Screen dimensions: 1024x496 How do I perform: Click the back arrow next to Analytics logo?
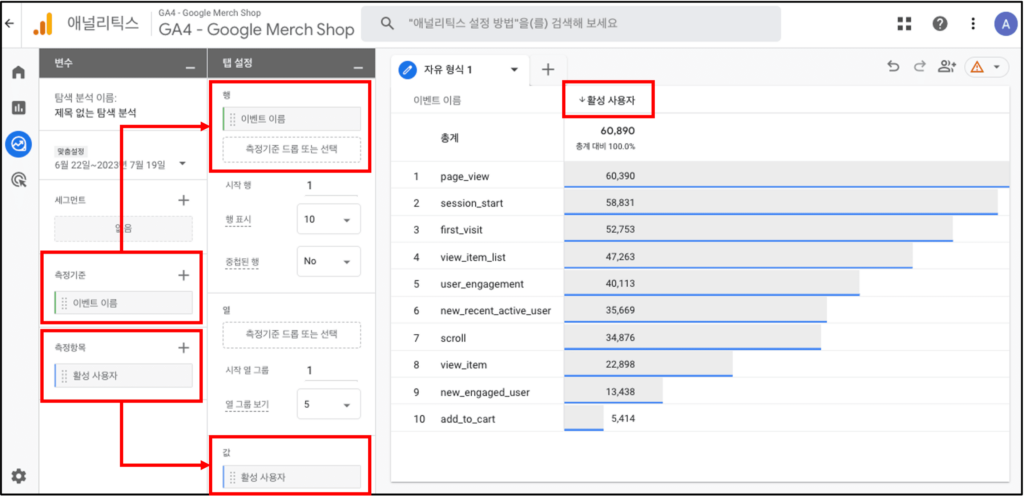point(9,23)
